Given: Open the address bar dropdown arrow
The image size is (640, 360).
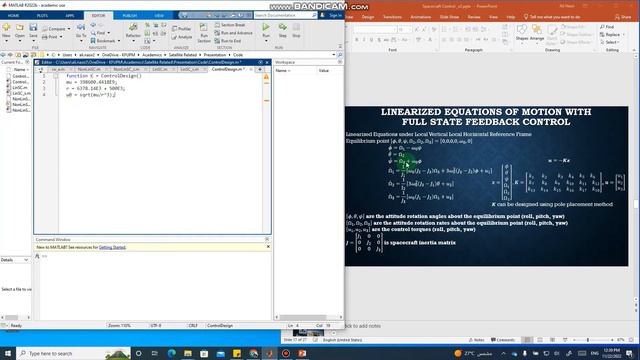Looking at the screenshot, I should click(334, 55).
